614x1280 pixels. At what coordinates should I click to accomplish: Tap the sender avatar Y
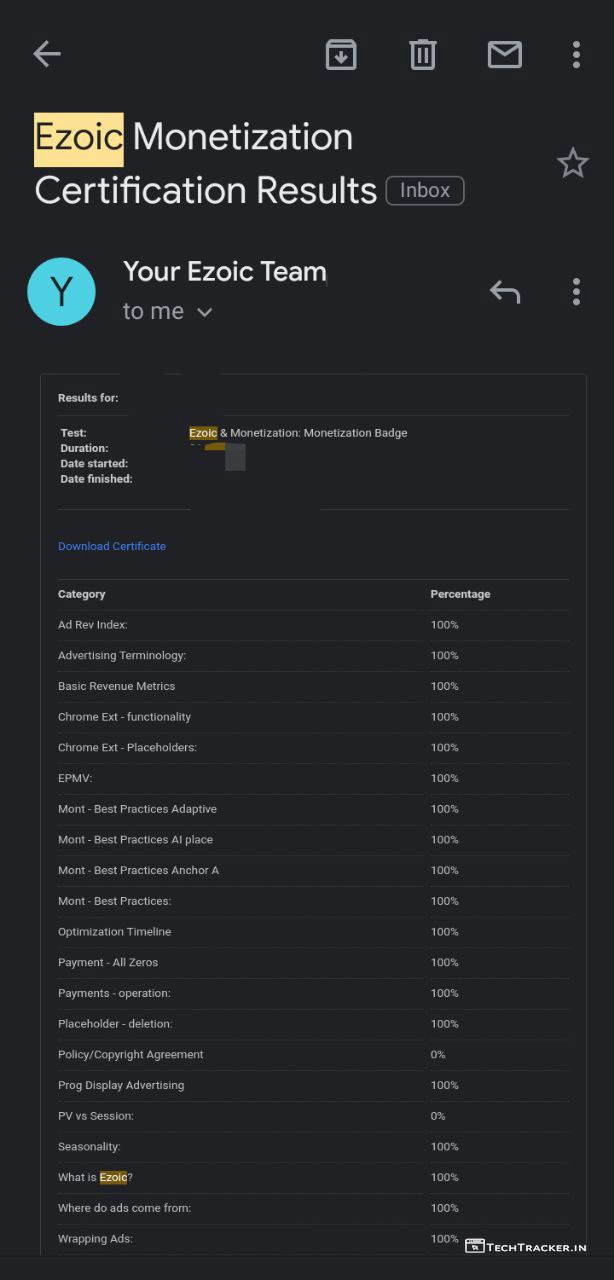(x=61, y=292)
